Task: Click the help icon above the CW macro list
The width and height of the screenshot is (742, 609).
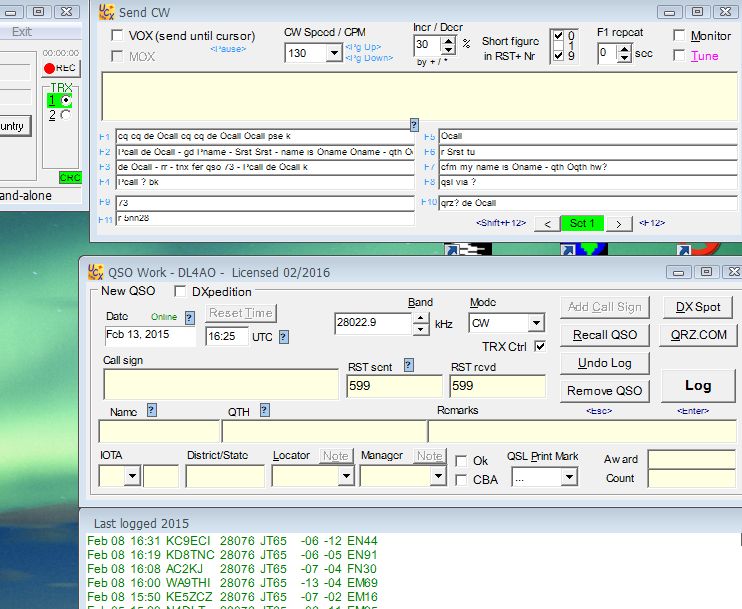Action: (x=414, y=124)
